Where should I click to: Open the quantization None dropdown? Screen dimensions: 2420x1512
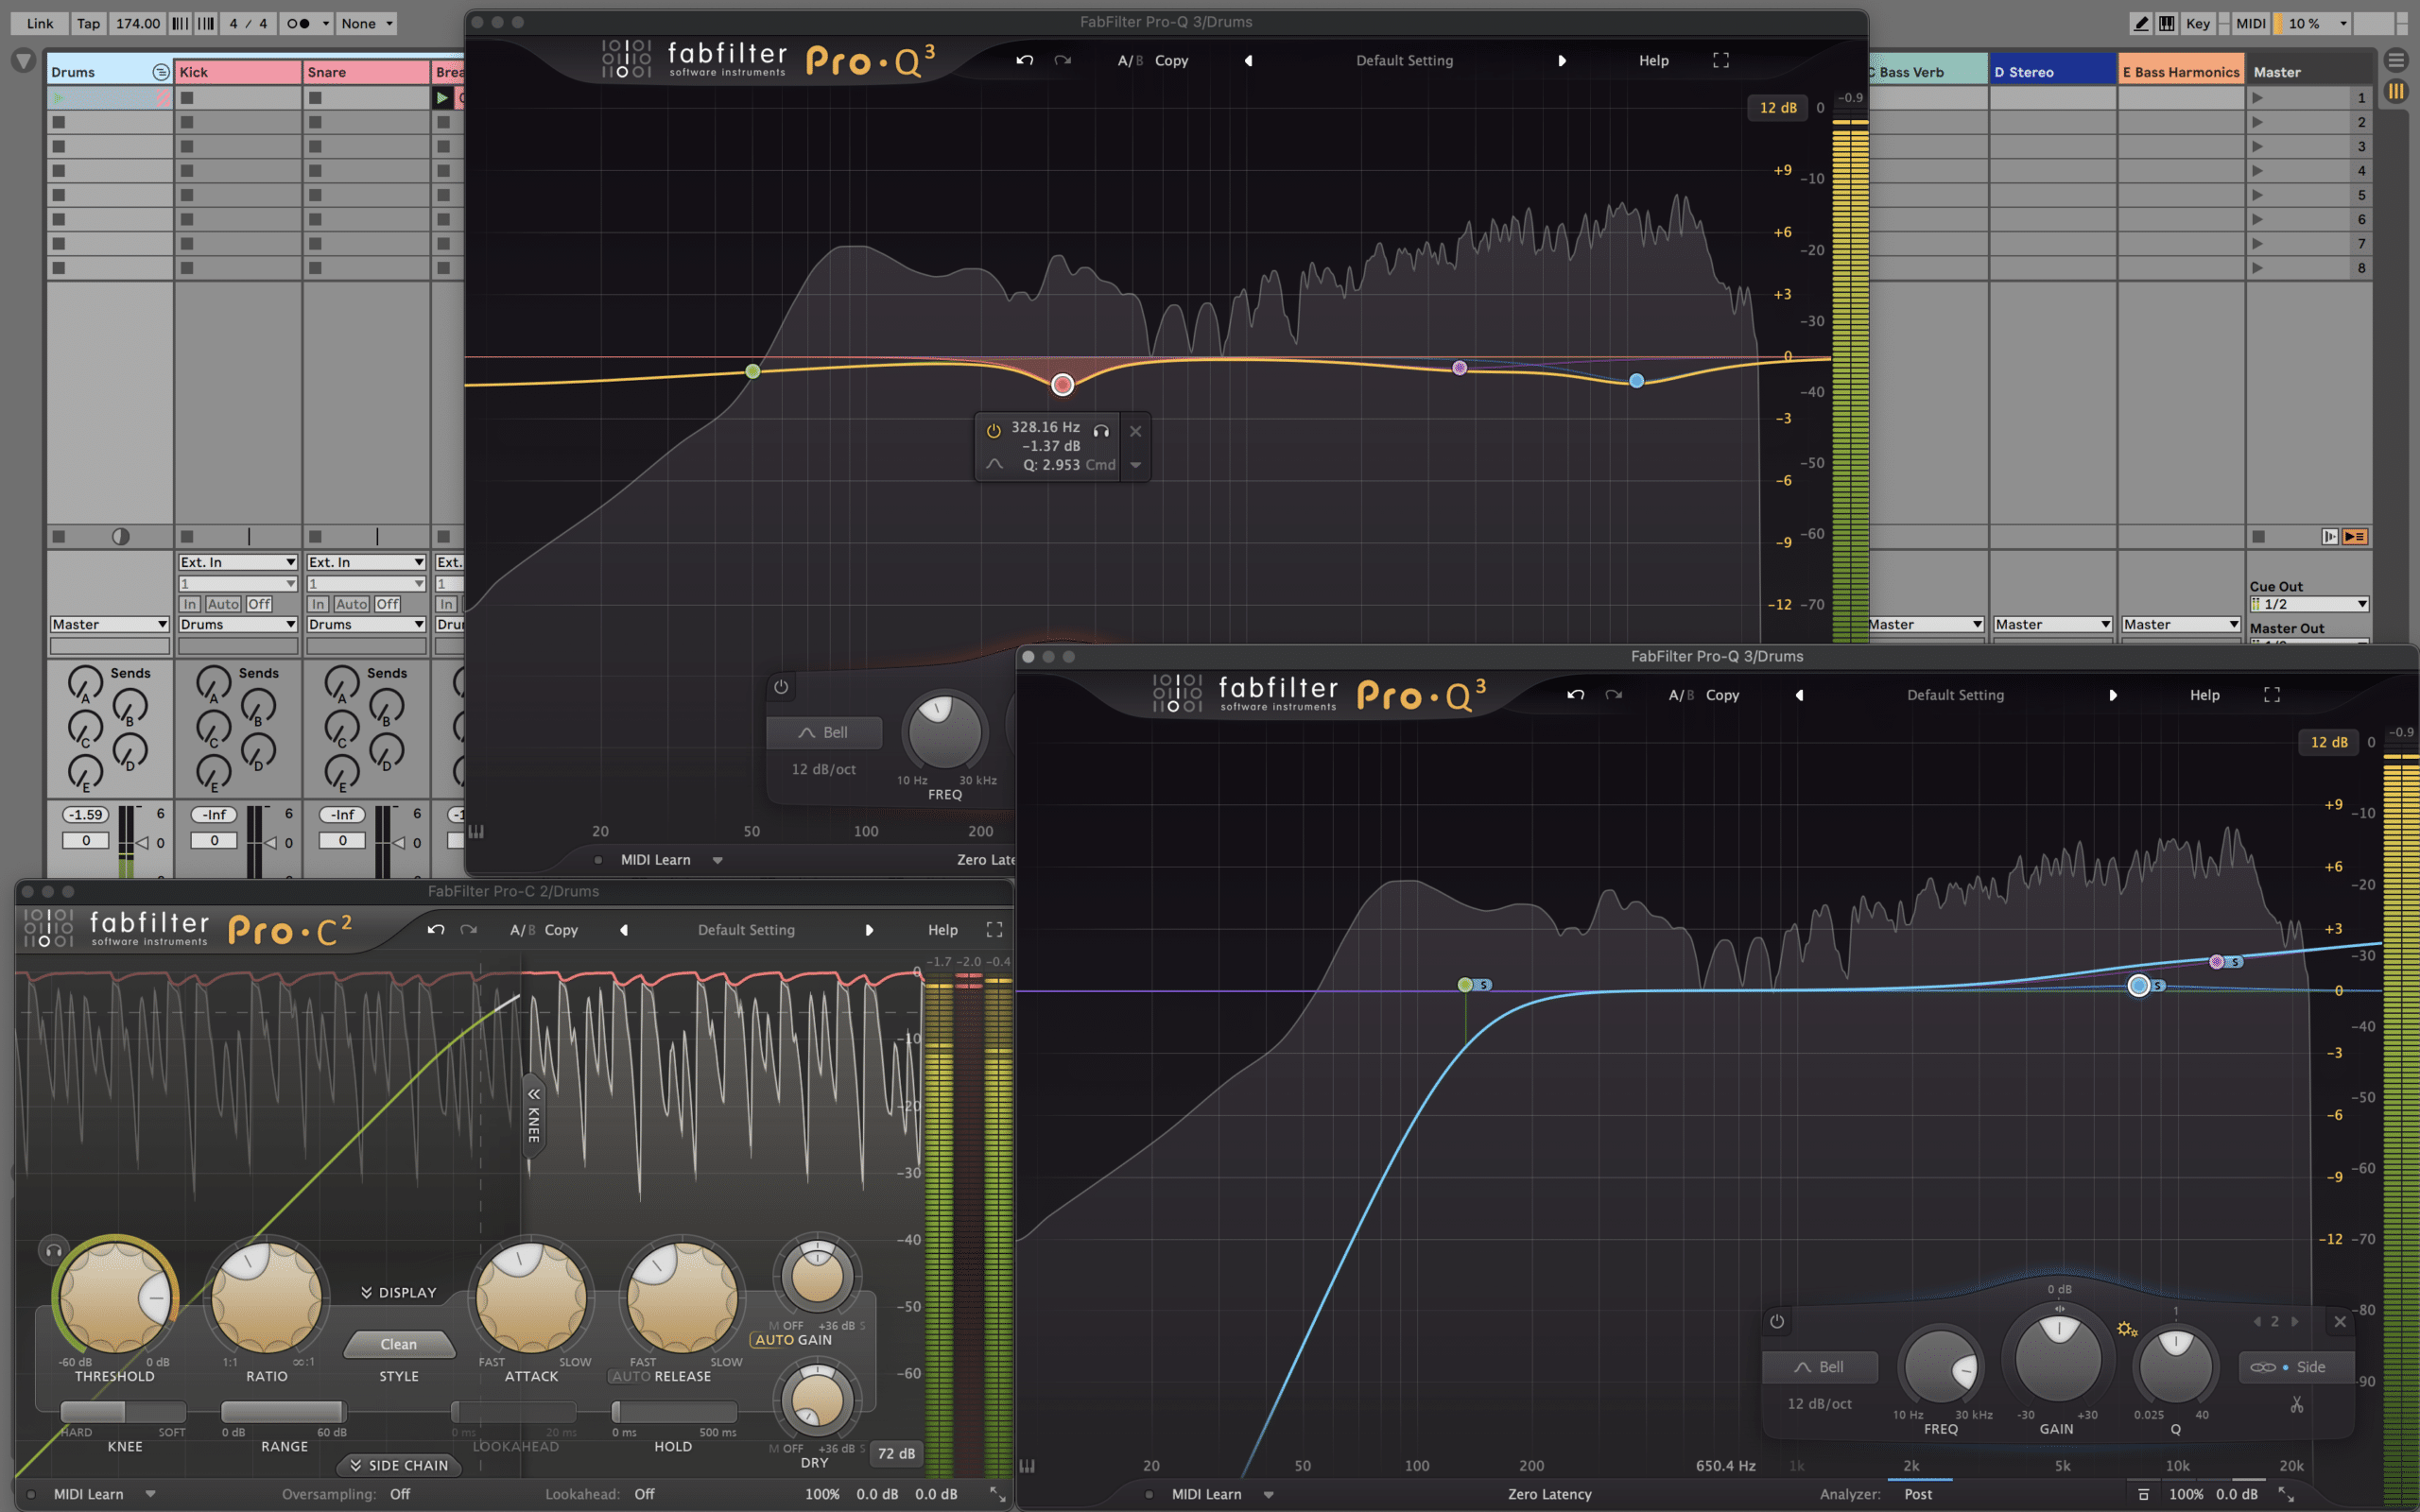pos(367,23)
